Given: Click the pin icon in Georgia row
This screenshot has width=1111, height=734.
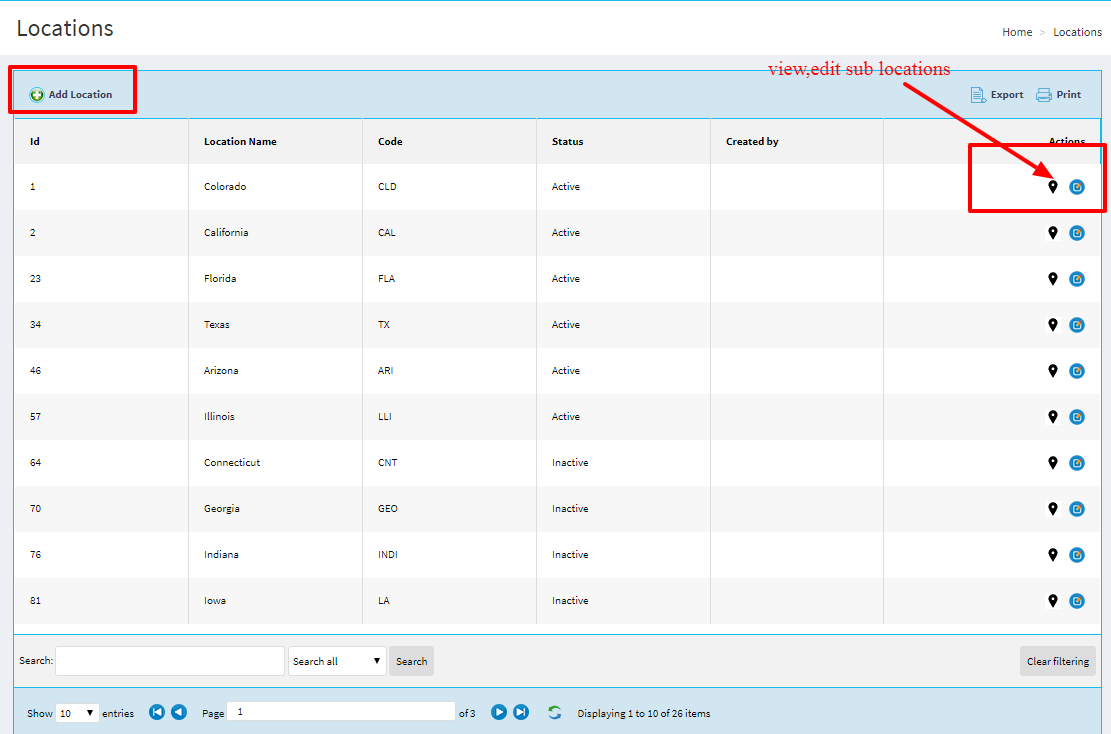Looking at the screenshot, I should [1052, 509].
